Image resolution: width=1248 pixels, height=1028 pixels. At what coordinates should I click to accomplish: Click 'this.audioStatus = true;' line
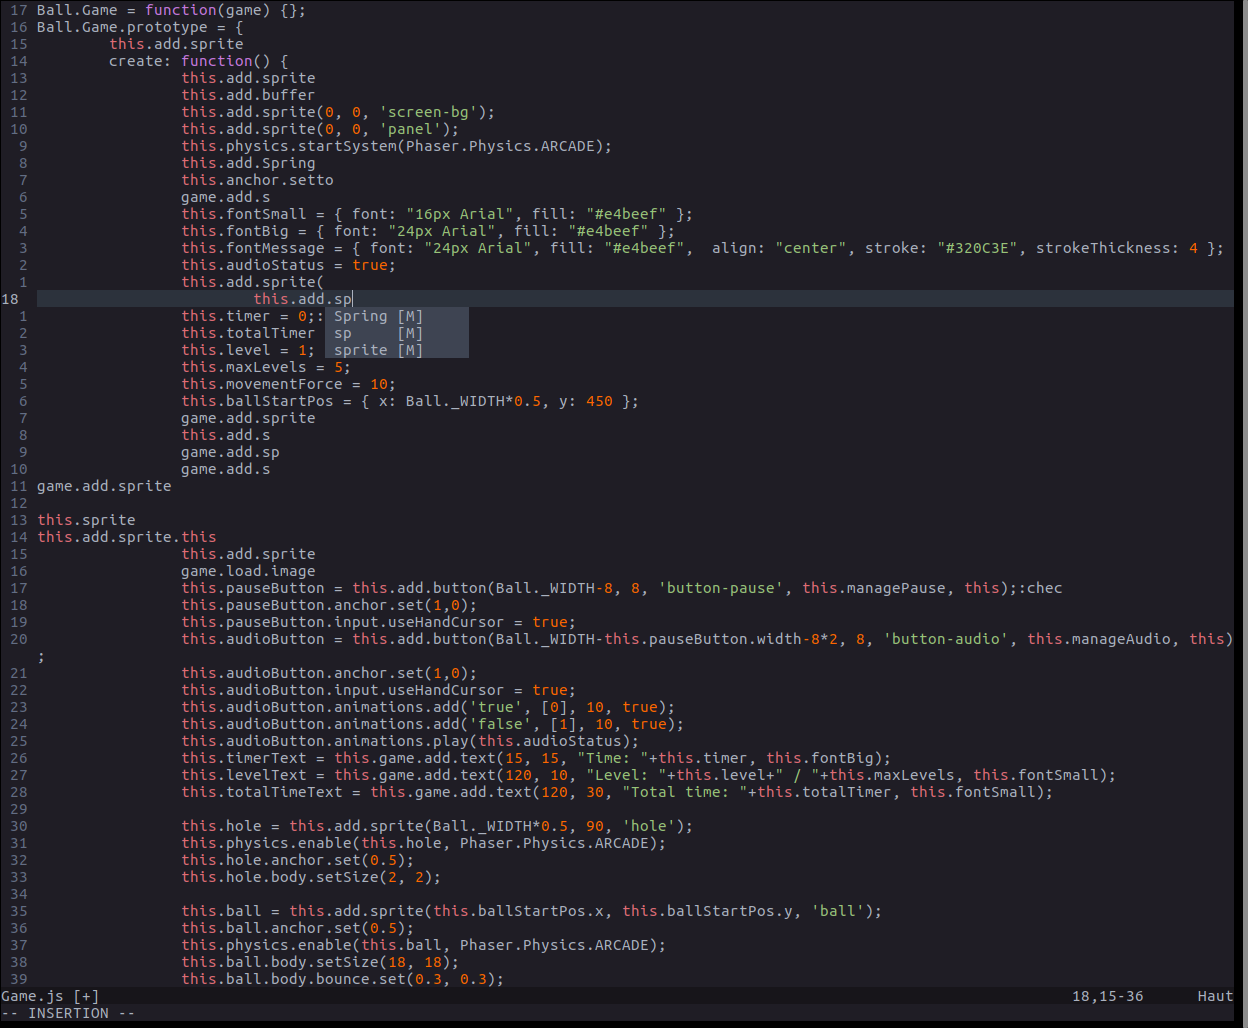click(x=288, y=265)
